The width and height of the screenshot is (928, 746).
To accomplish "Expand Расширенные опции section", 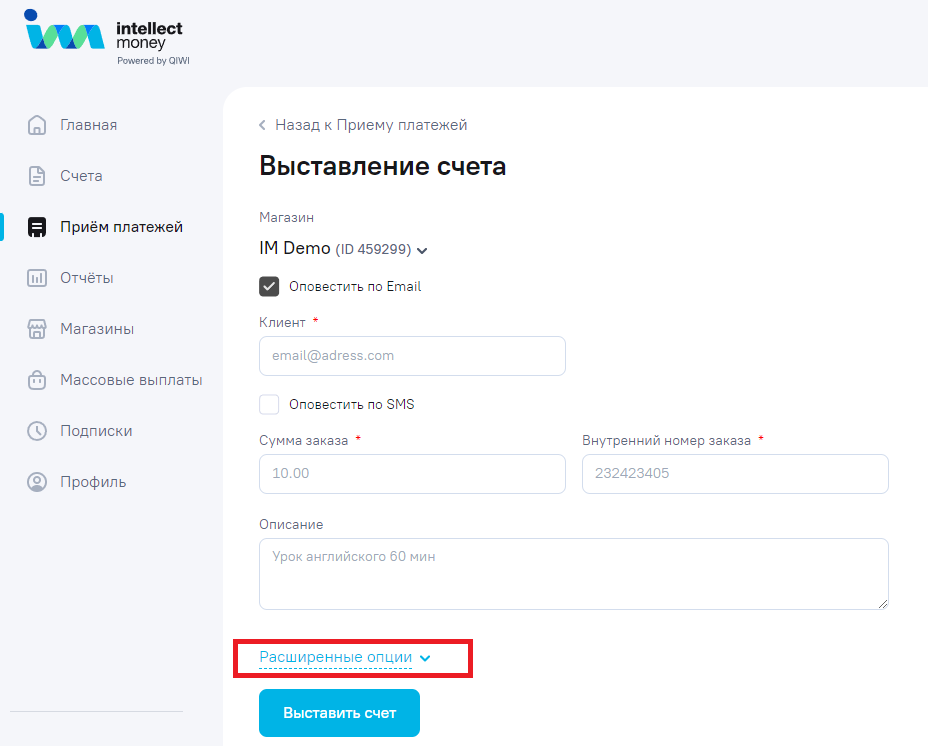I will pyautogui.click(x=344, y=658).
